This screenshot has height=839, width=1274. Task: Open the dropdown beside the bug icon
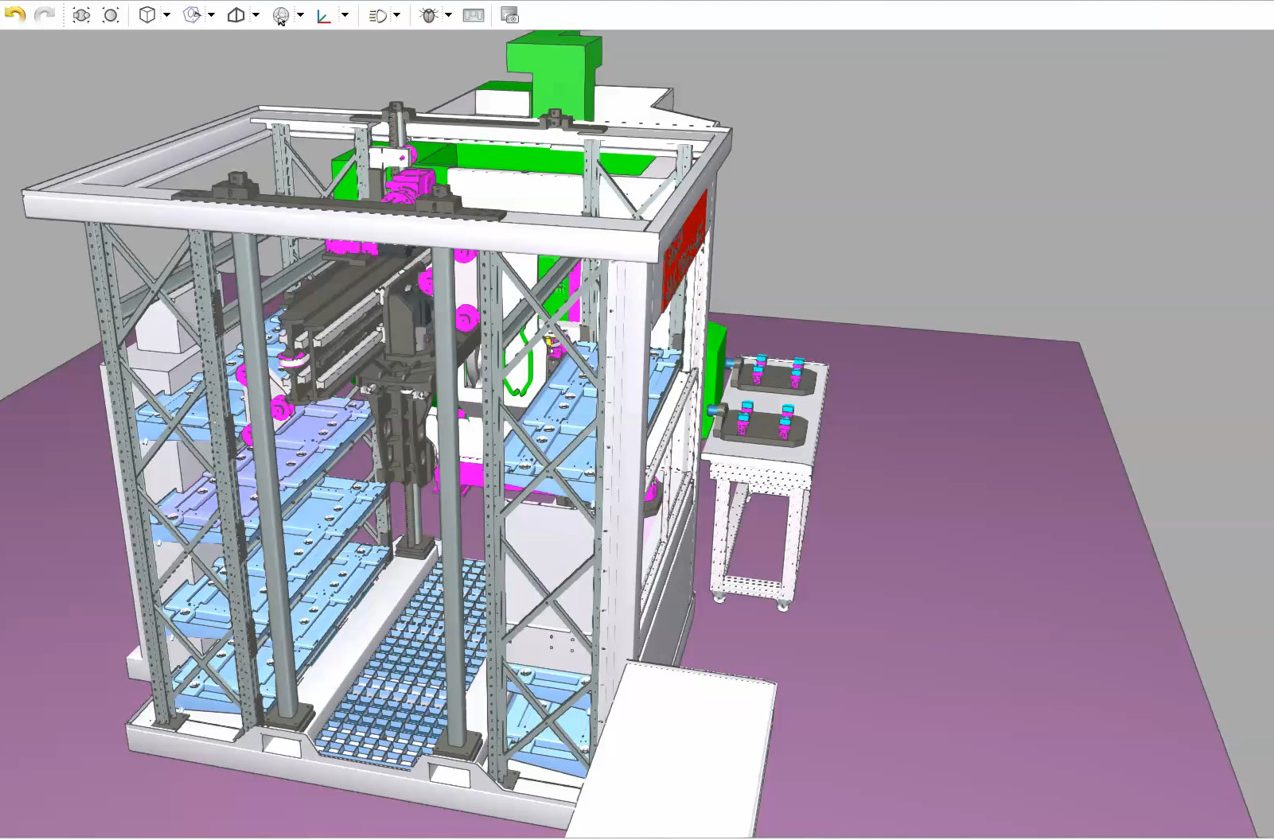(x=448, y=15)
